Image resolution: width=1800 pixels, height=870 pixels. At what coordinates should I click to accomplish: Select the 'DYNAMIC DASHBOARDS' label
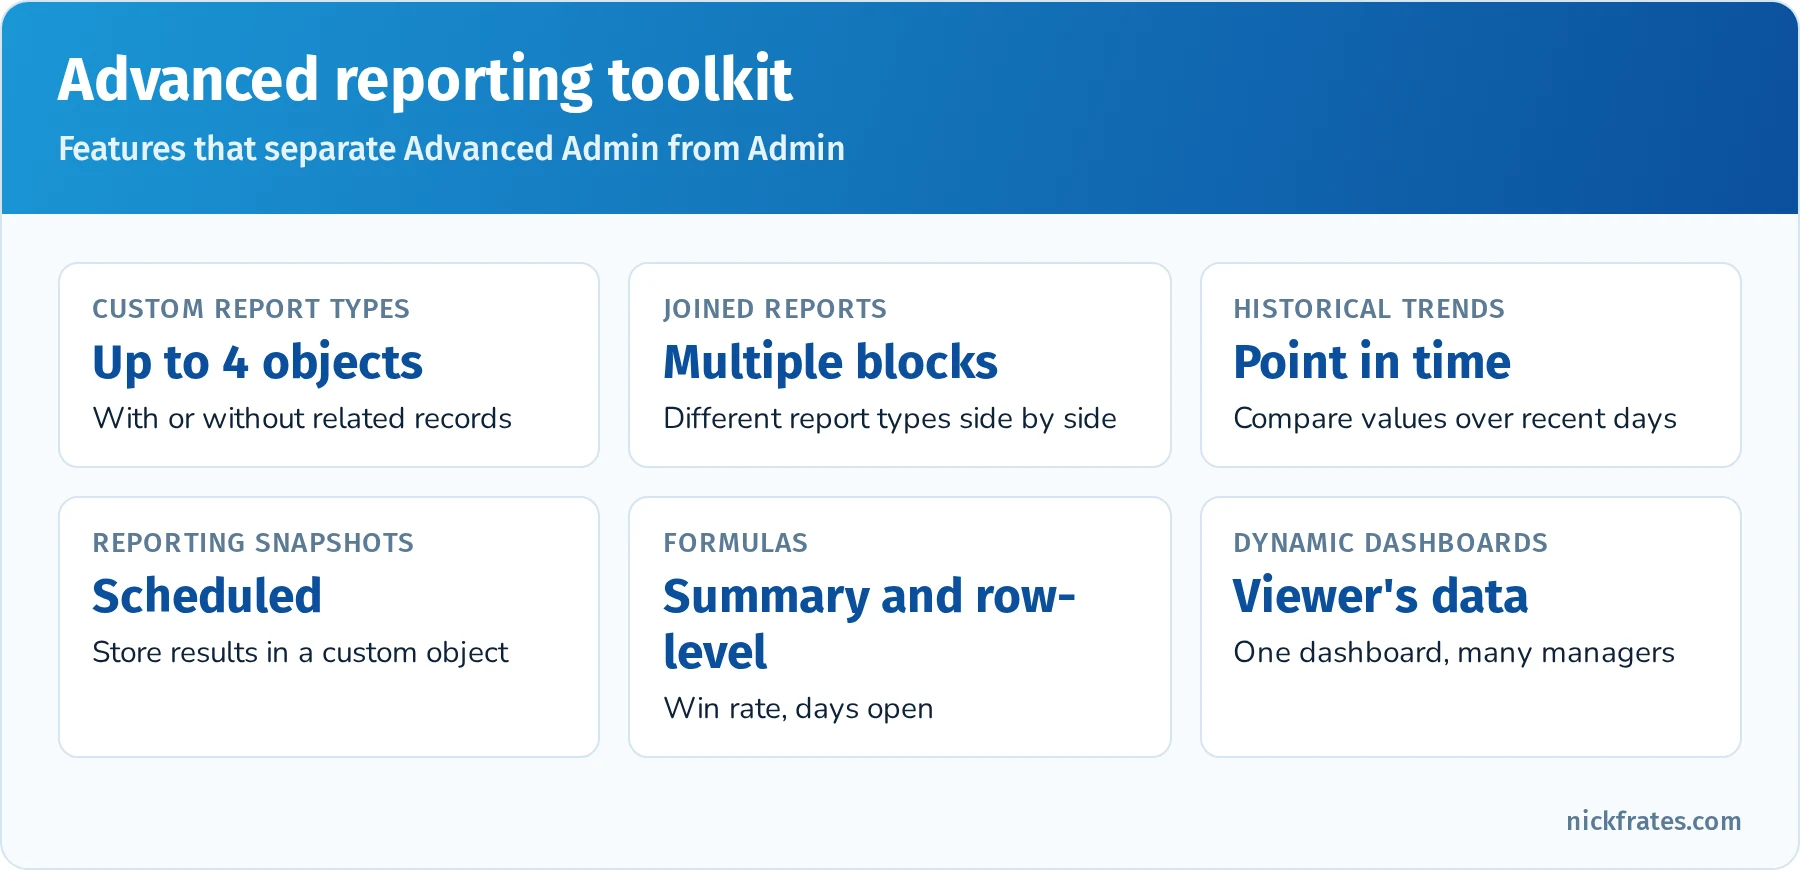1390,543
